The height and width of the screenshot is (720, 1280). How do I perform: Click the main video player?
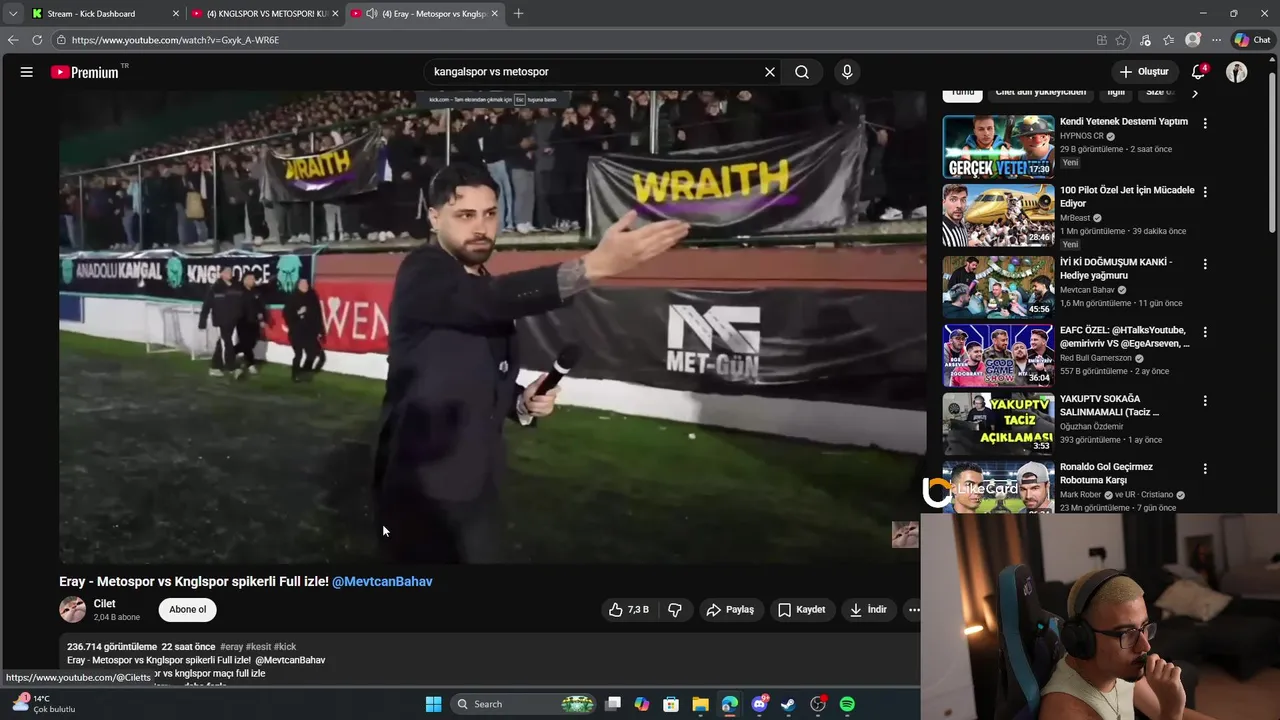pyautogui.click(x=492, y=326)
